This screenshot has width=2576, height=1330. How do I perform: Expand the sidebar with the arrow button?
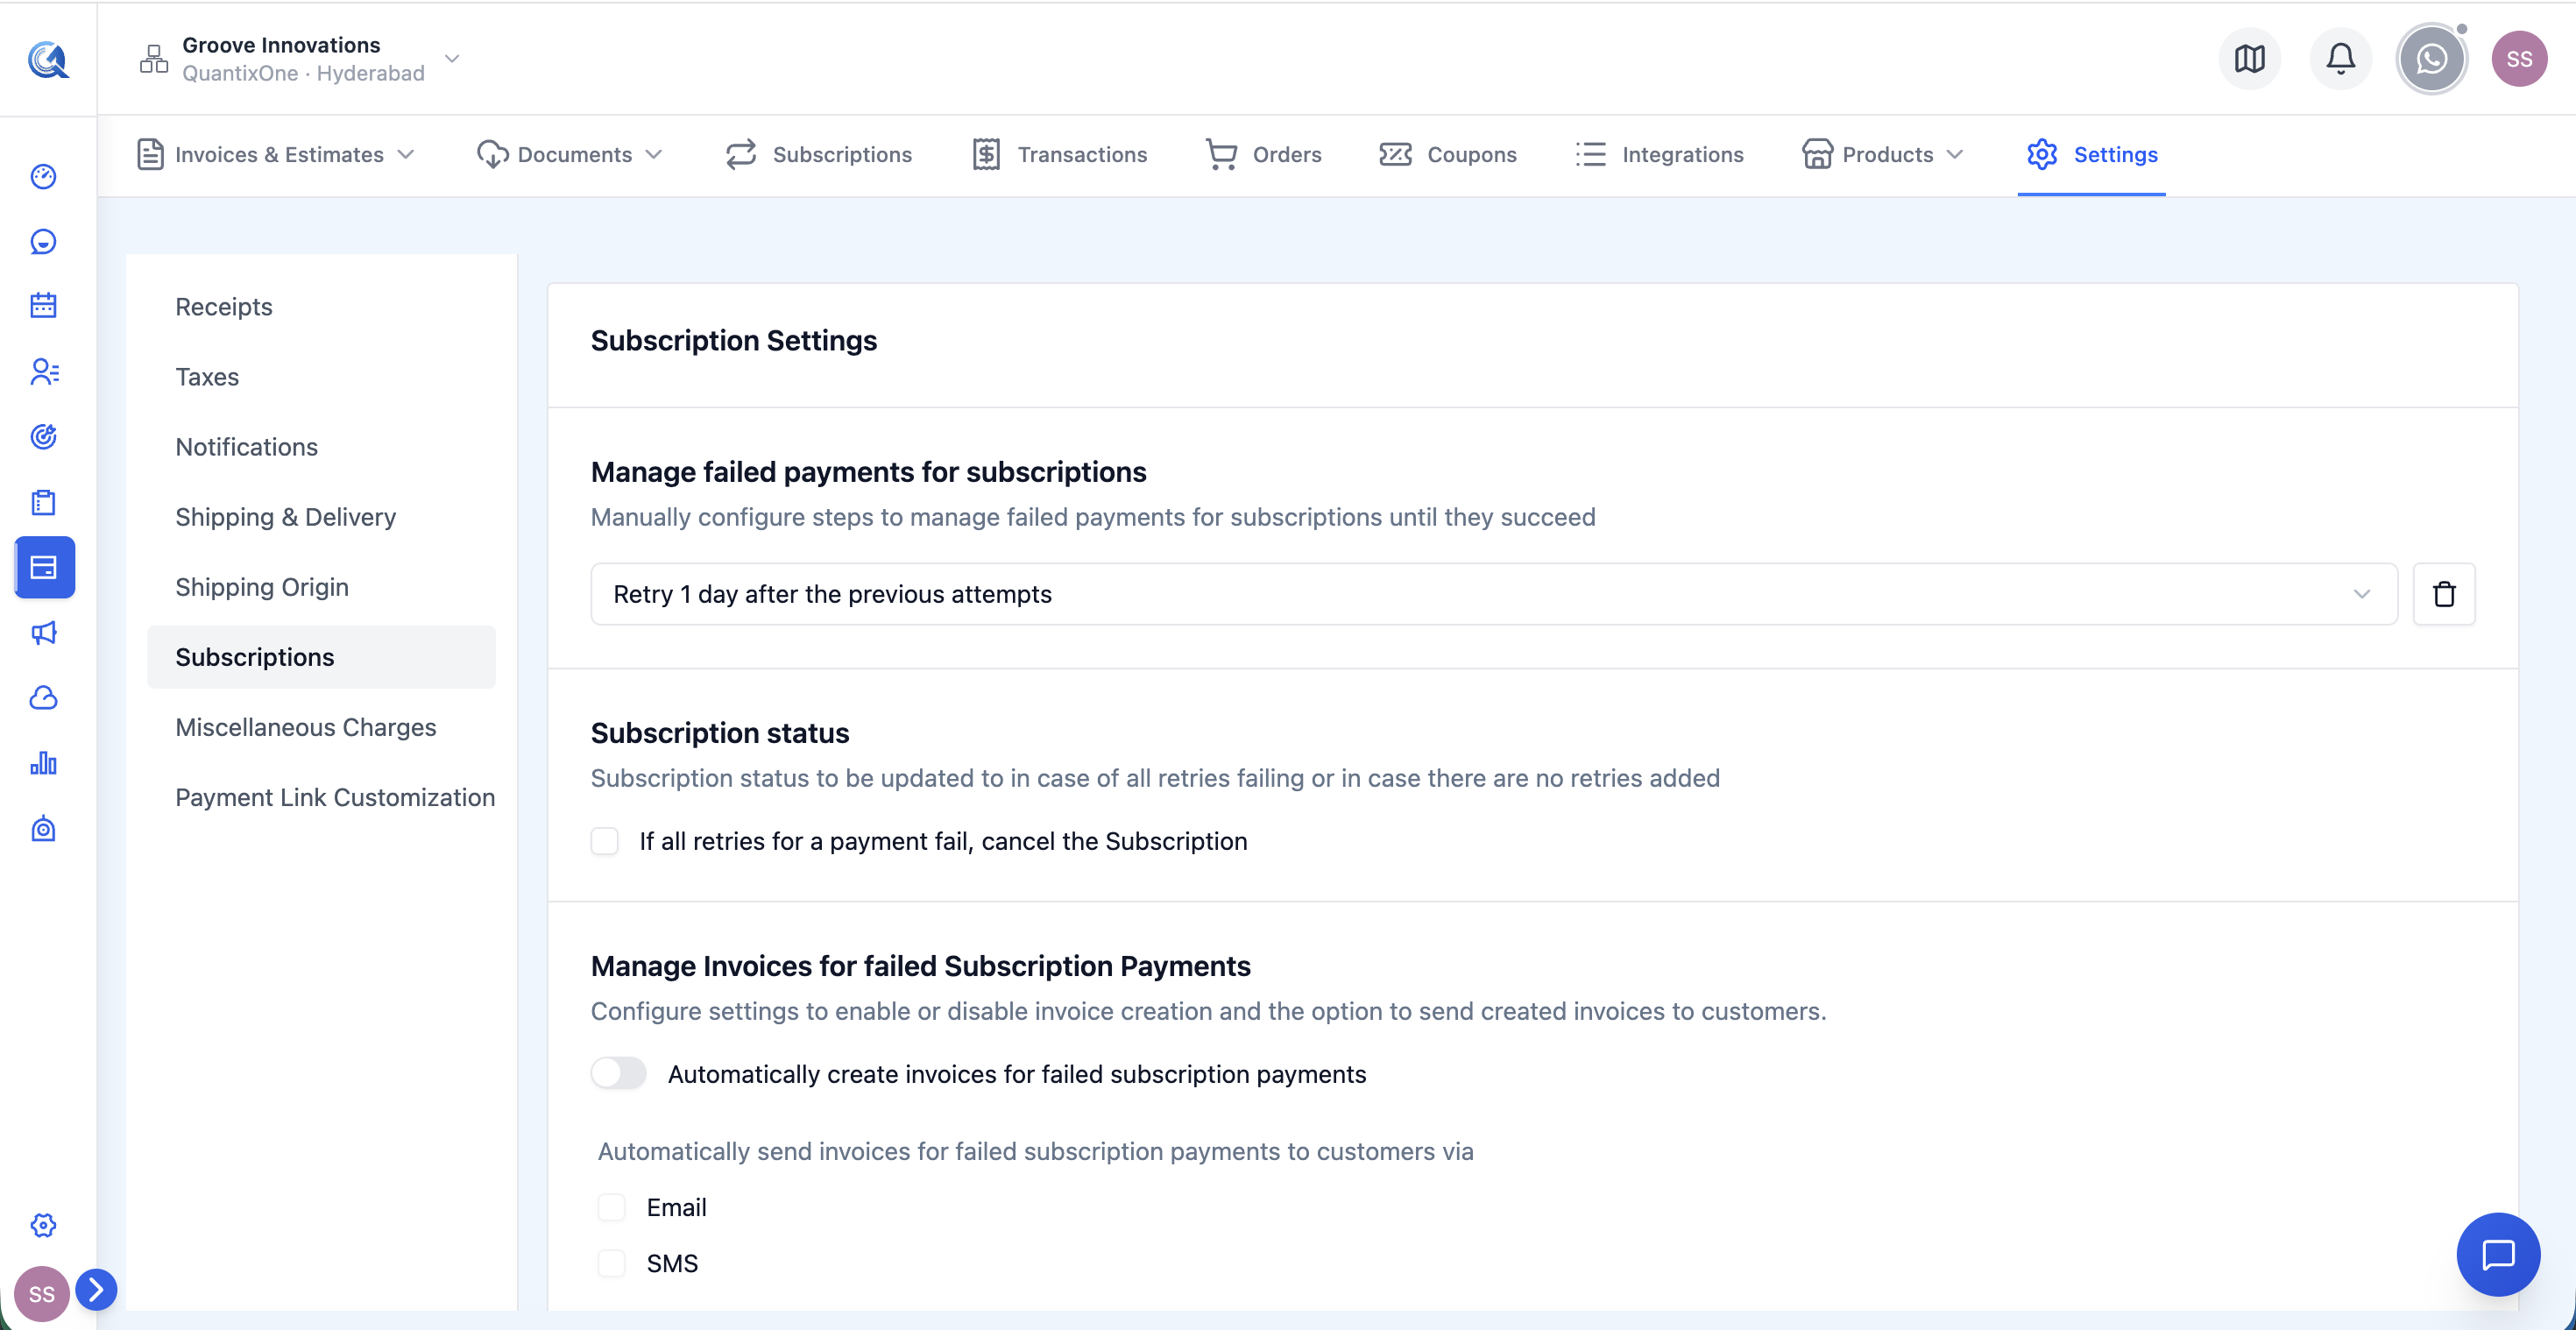point(96,1289)
